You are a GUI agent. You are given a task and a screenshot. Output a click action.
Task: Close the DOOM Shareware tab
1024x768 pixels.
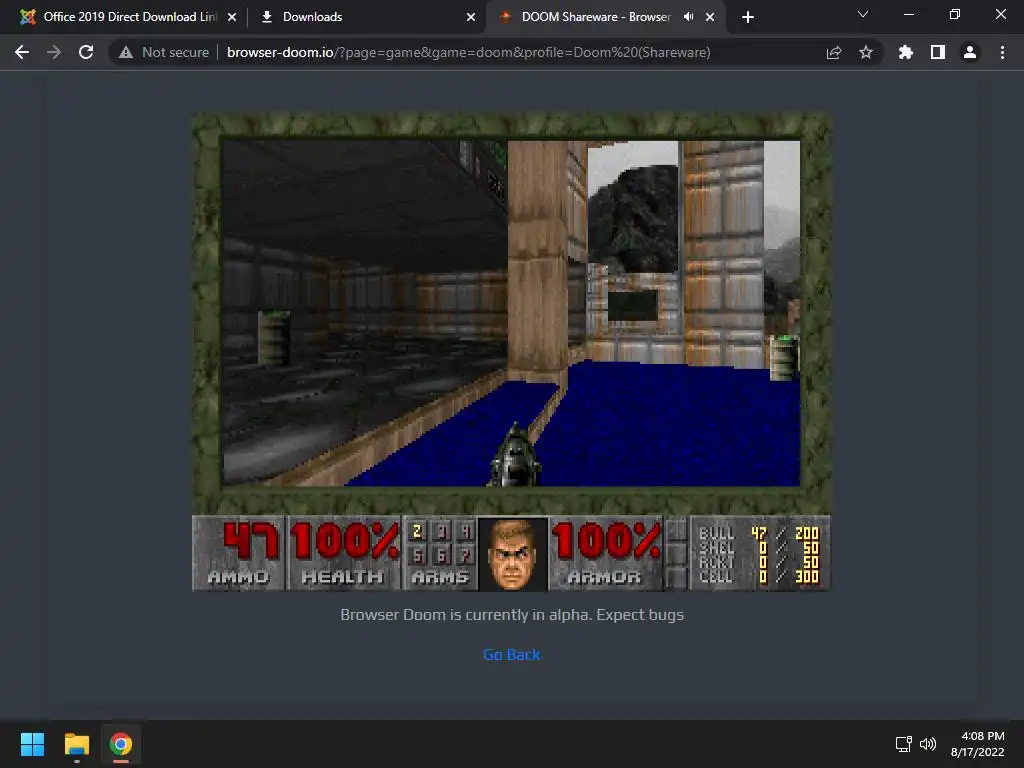coord(710,17)
